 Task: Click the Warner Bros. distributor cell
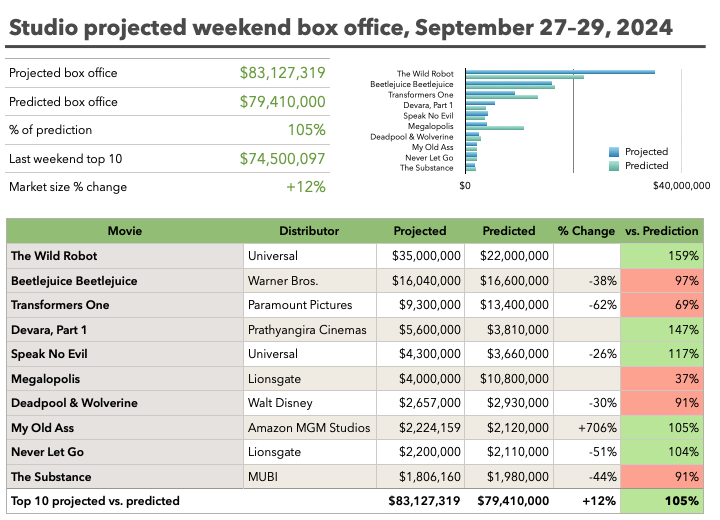[x=310, y=281]
